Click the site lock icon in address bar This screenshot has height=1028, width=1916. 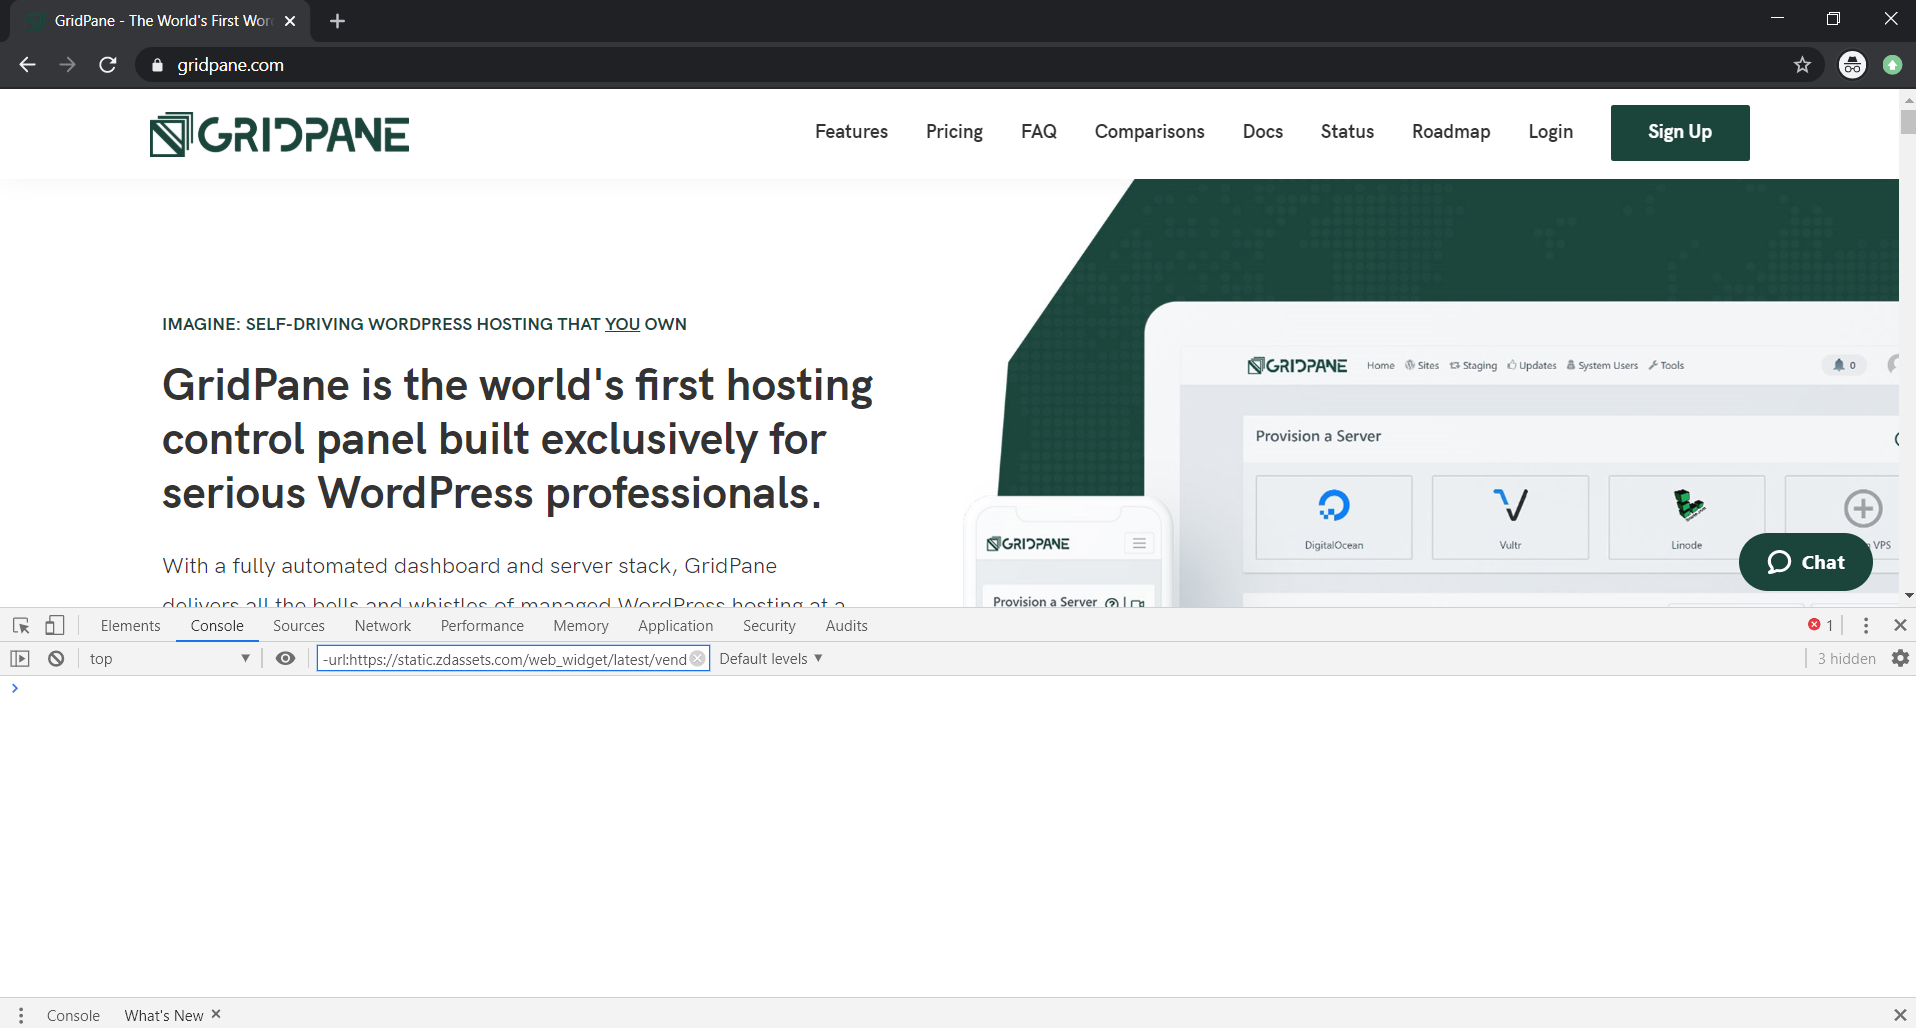coord(157,65)
